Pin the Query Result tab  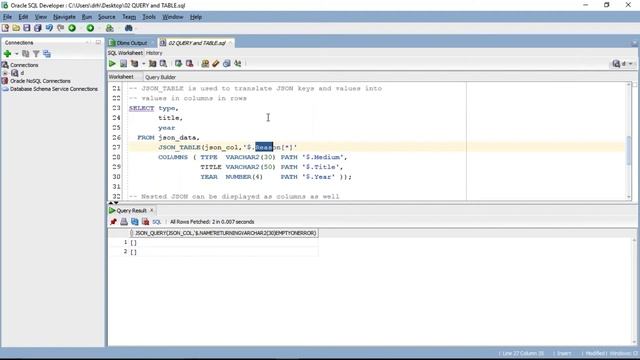(x=113, y=222)
